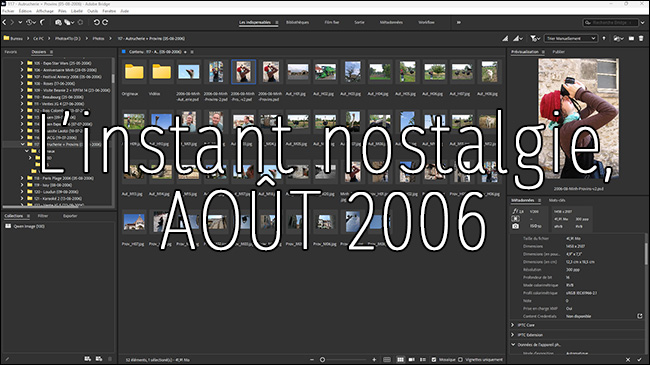This screenshot has width=650, height=365.
Task: Toggle ascending sort order arrow
Action: click(604, 39)
